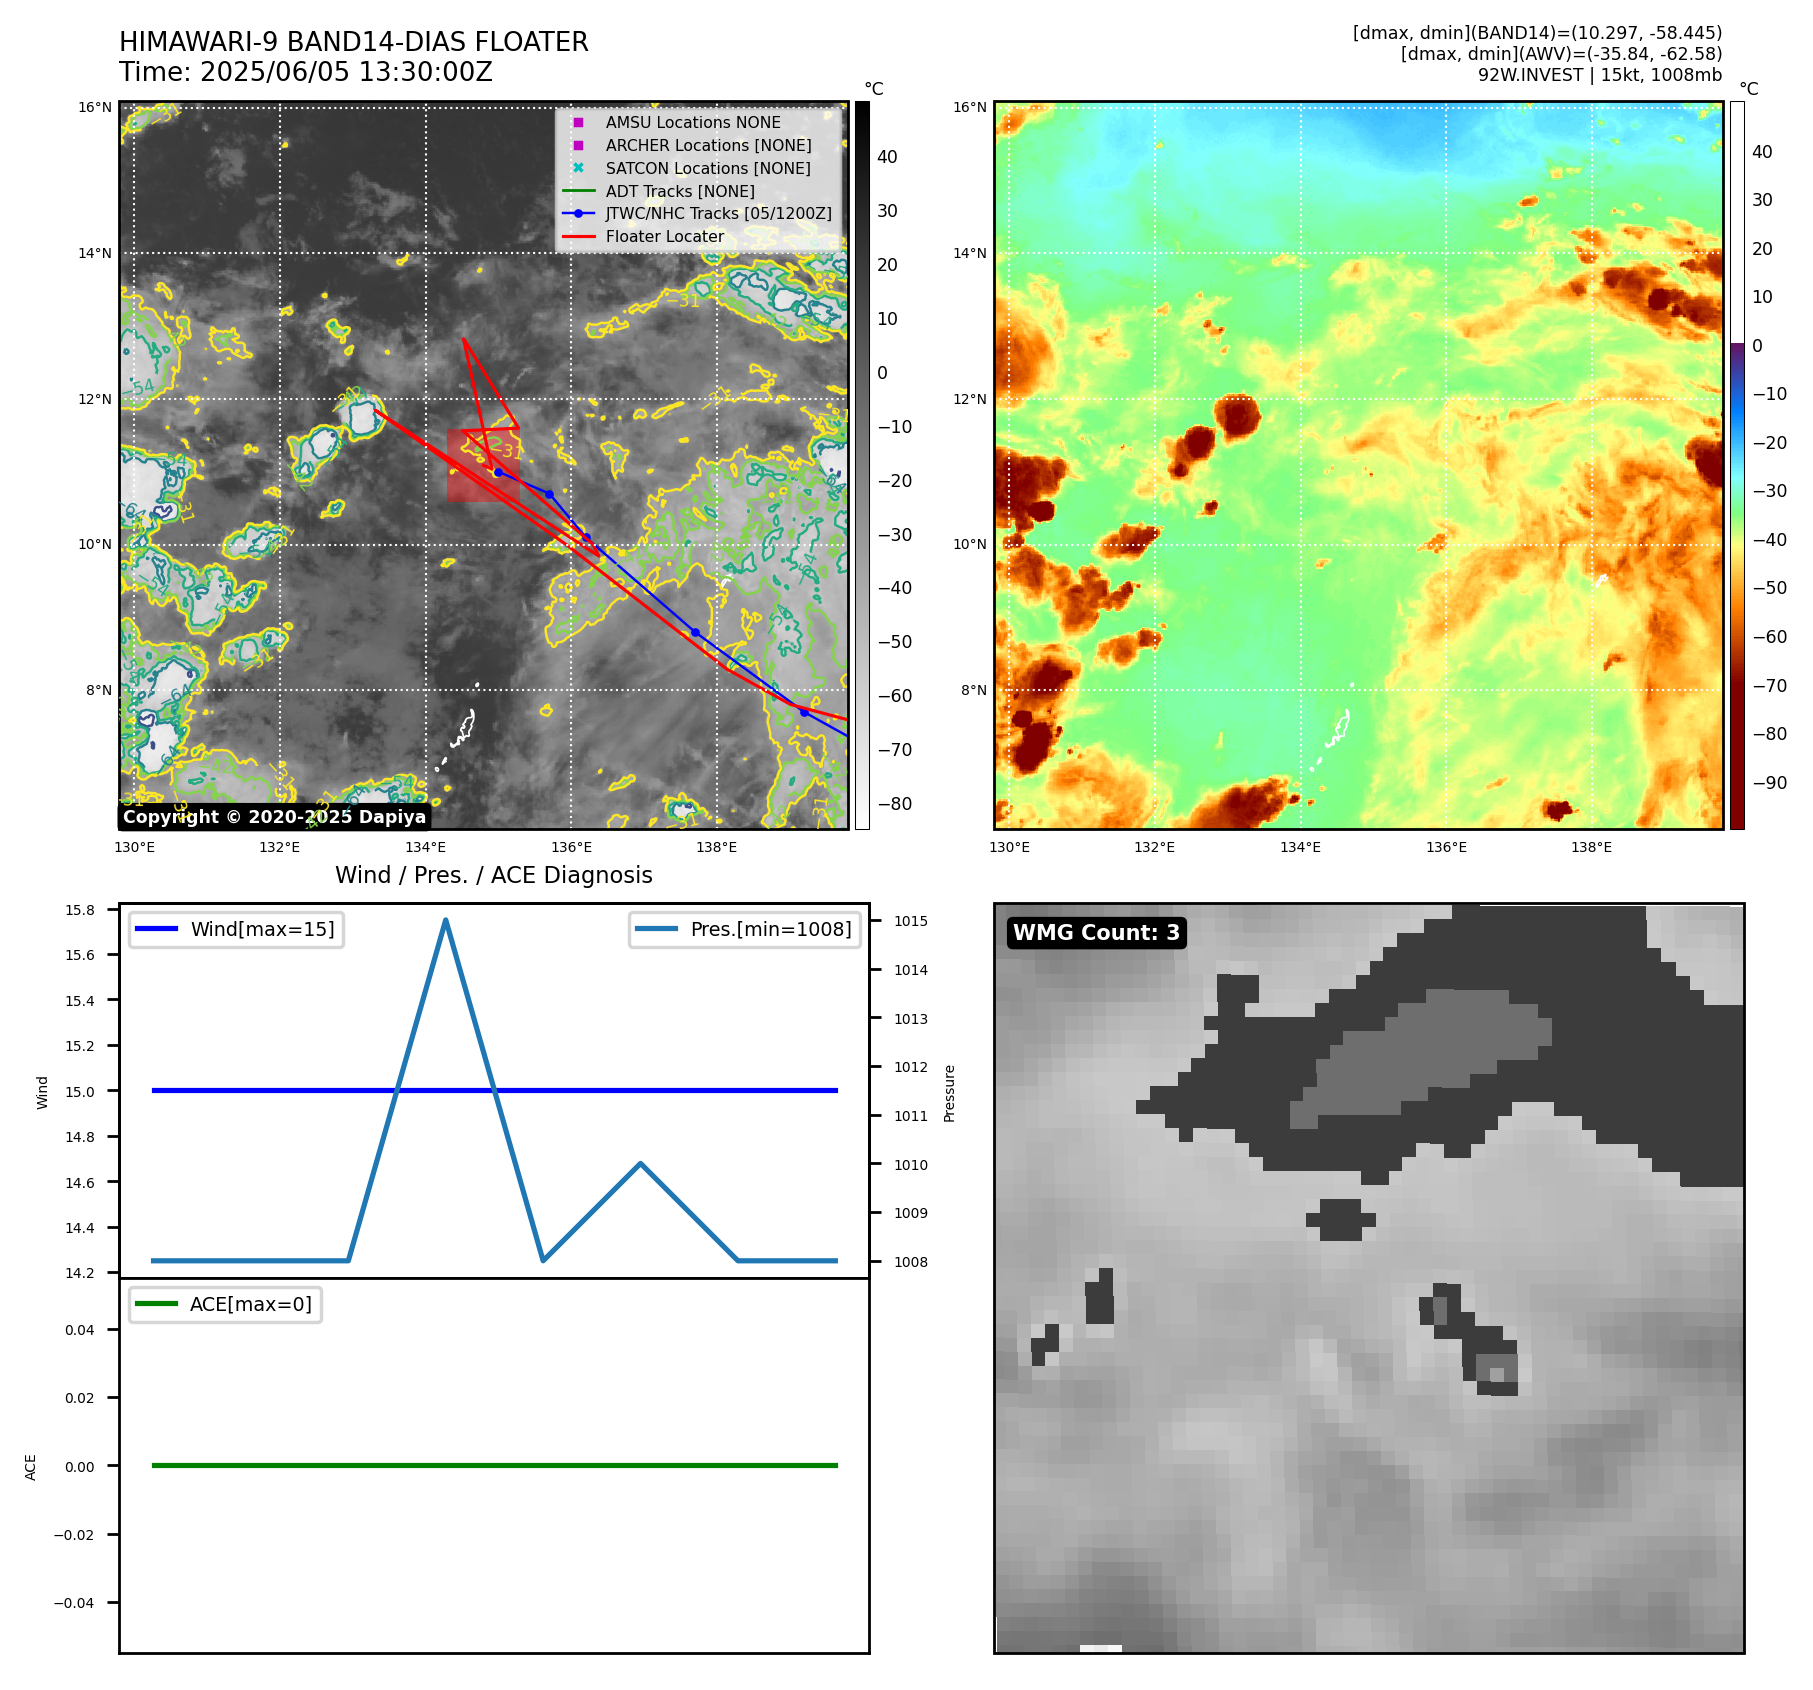
Task: Click the 'ARCHER Locations [NONE]' legend entry
Action: pyautogui.click(x=708, y=145)
